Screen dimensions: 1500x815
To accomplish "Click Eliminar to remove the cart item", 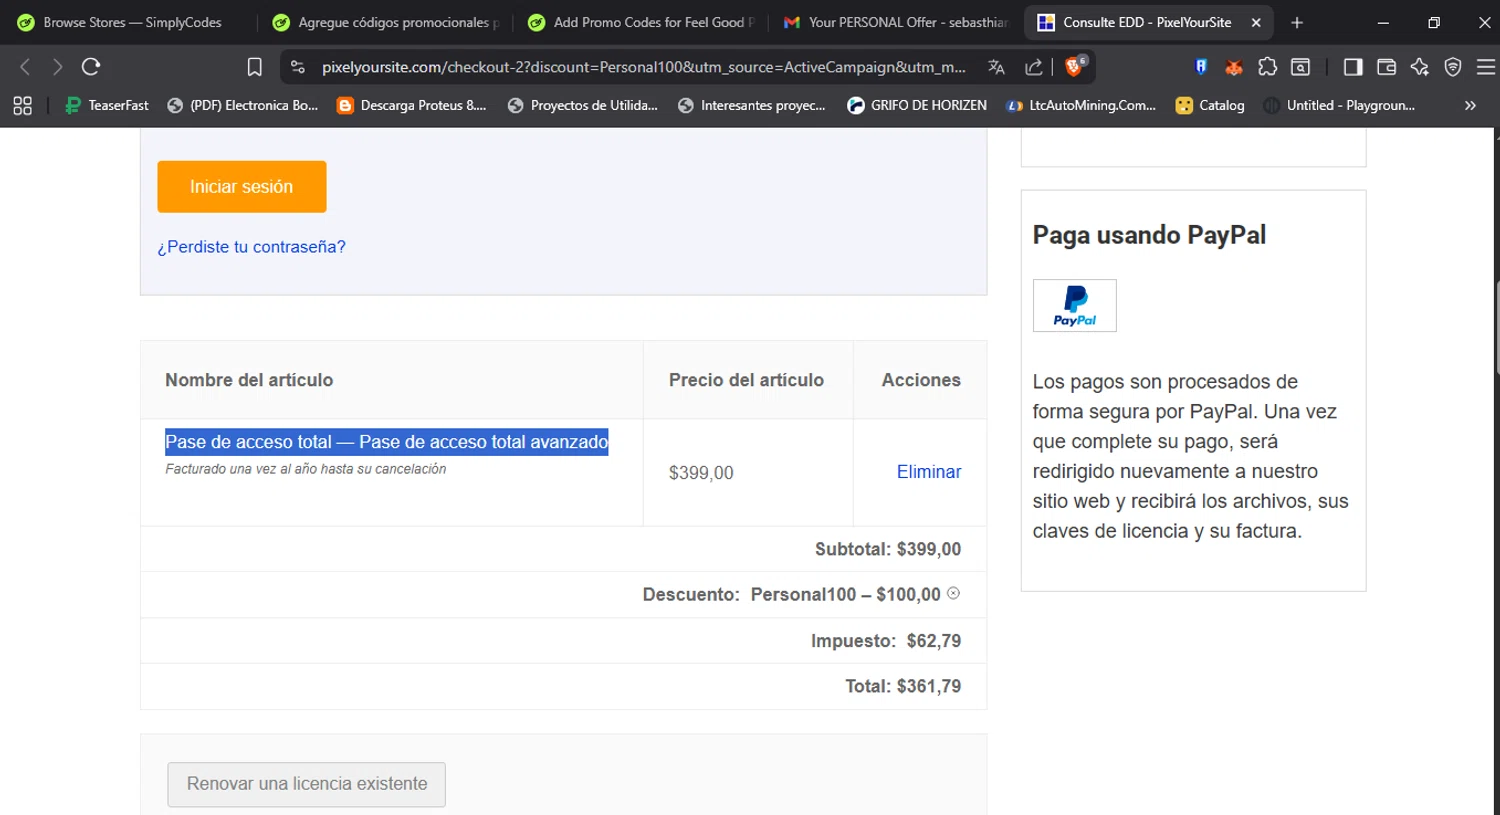I will (929, 472).
